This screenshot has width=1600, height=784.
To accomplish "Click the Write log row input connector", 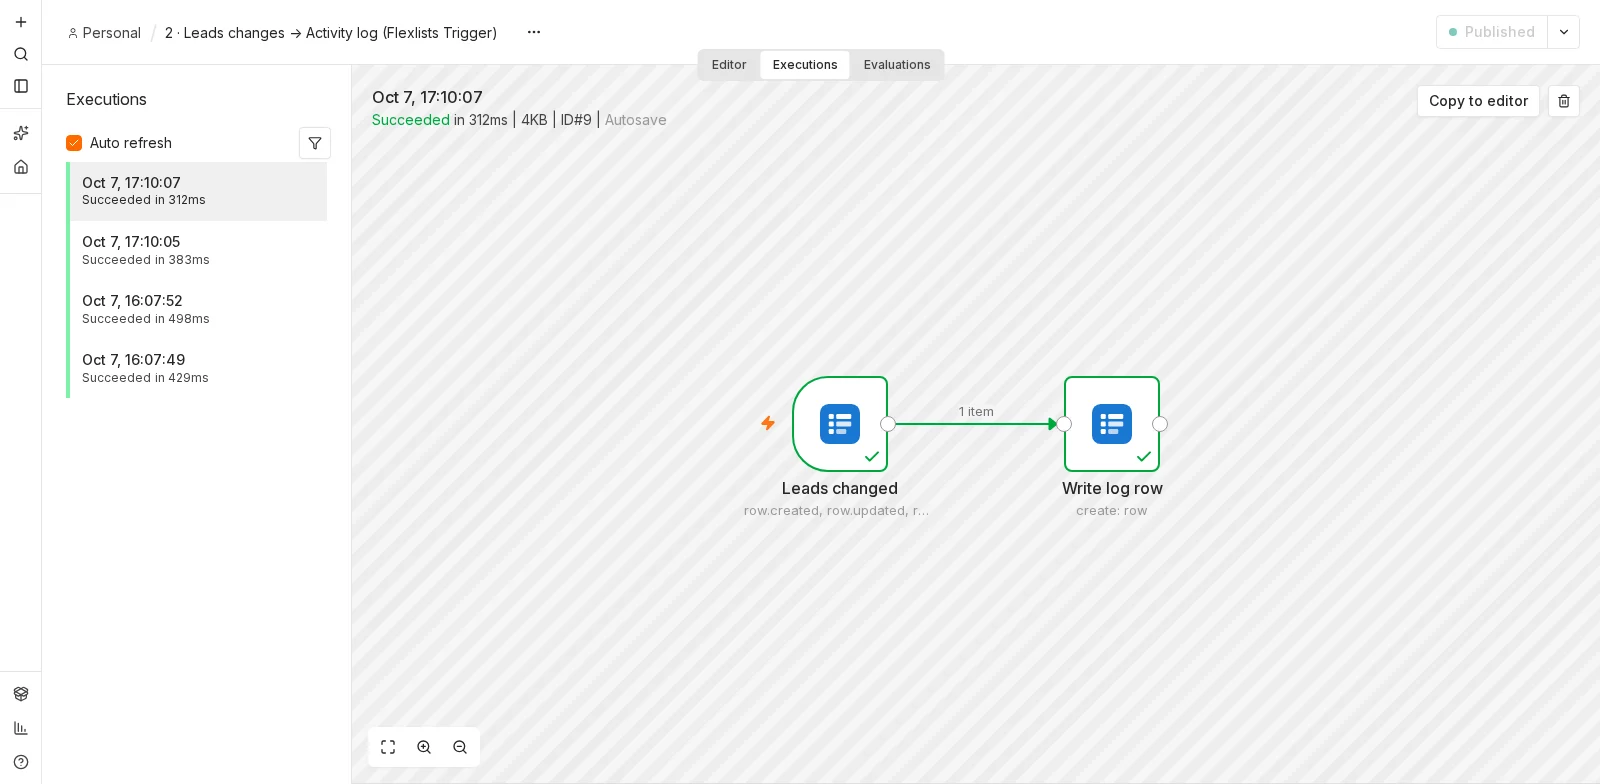I will [x=1064, y=424].
